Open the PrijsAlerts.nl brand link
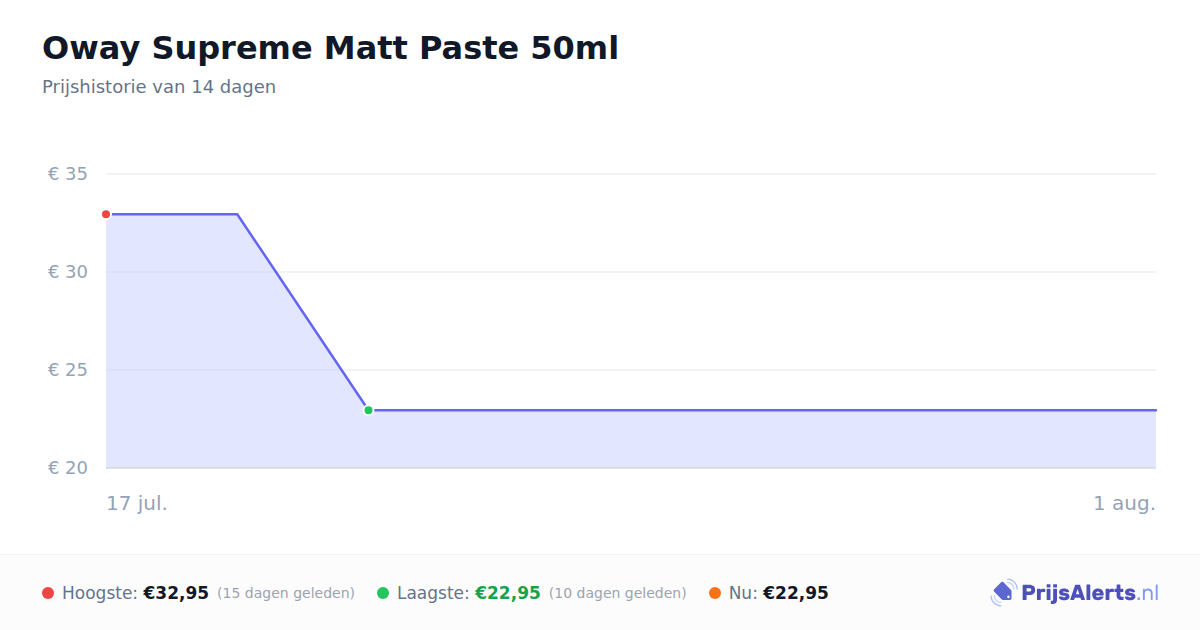The height and width of the screenshot is (630, 1200). pos(1074,593)
